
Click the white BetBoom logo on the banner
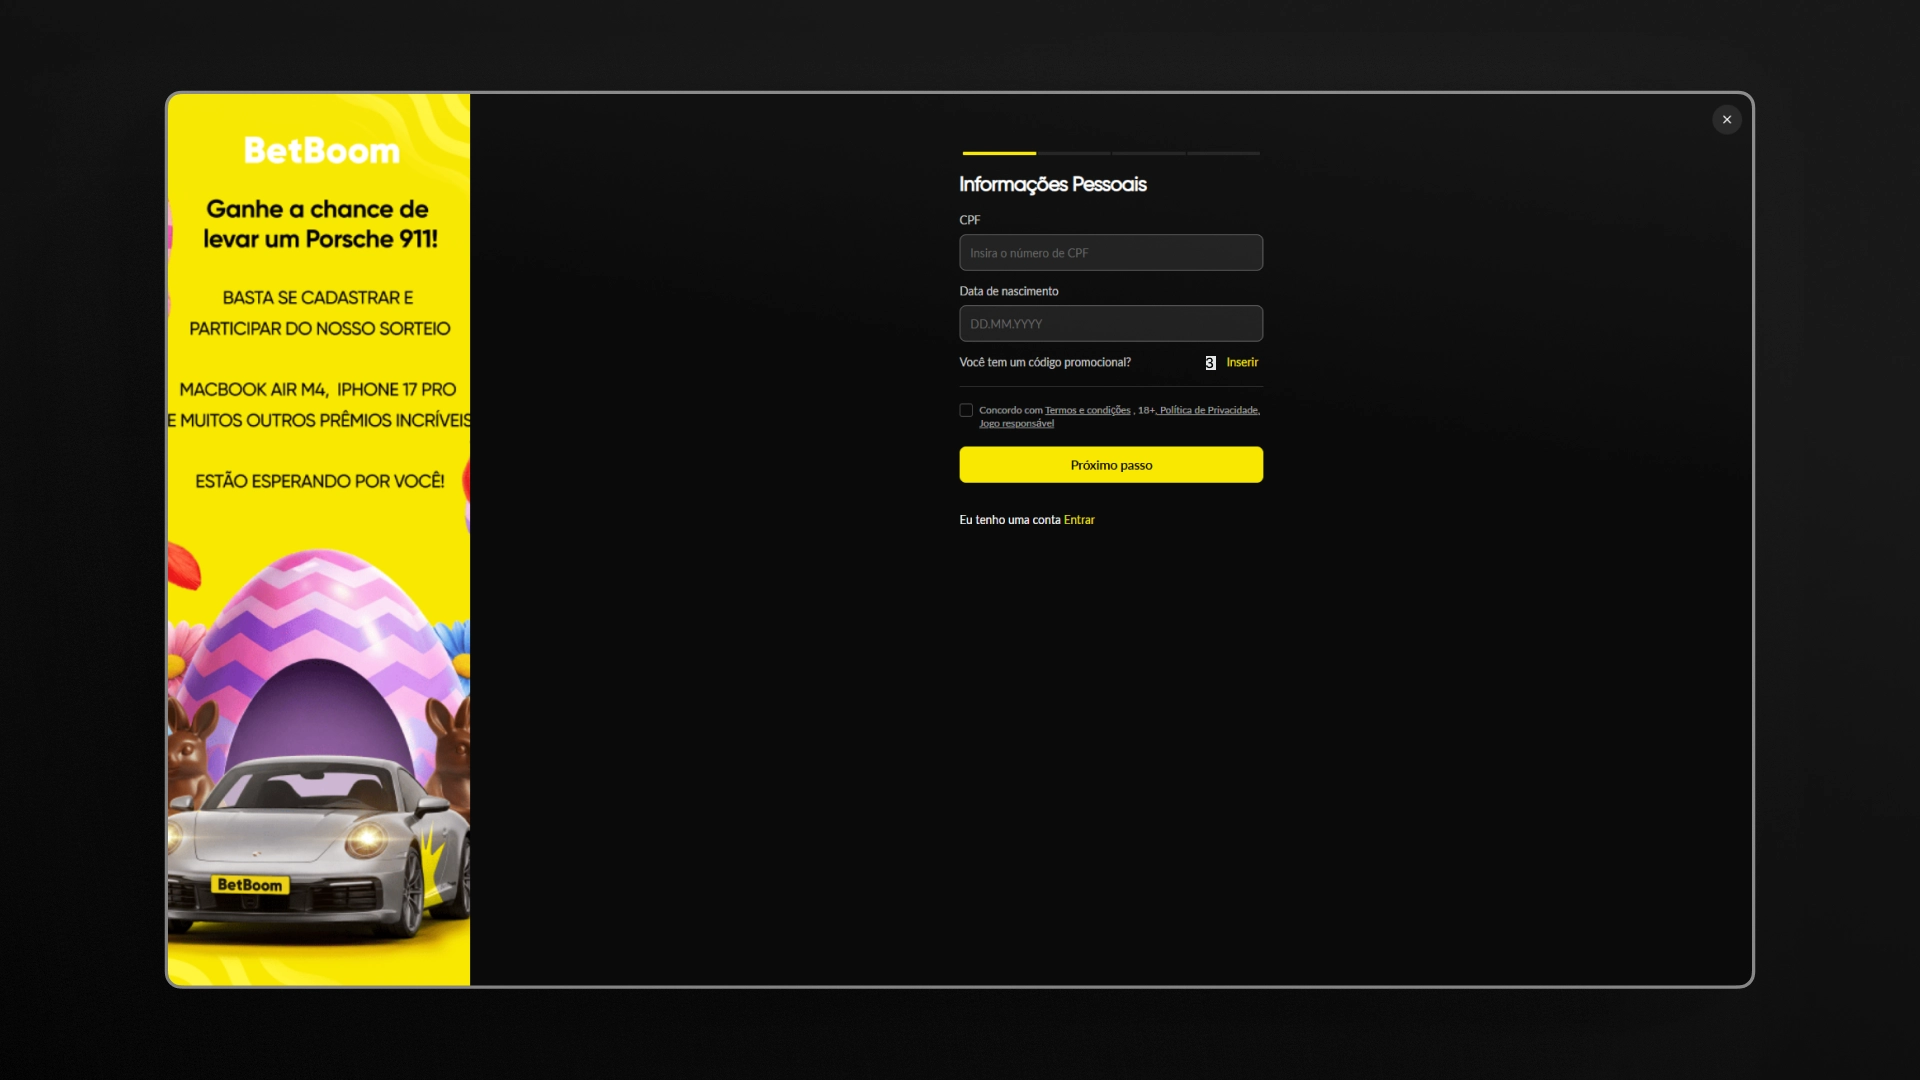click(x=321, y=151)
